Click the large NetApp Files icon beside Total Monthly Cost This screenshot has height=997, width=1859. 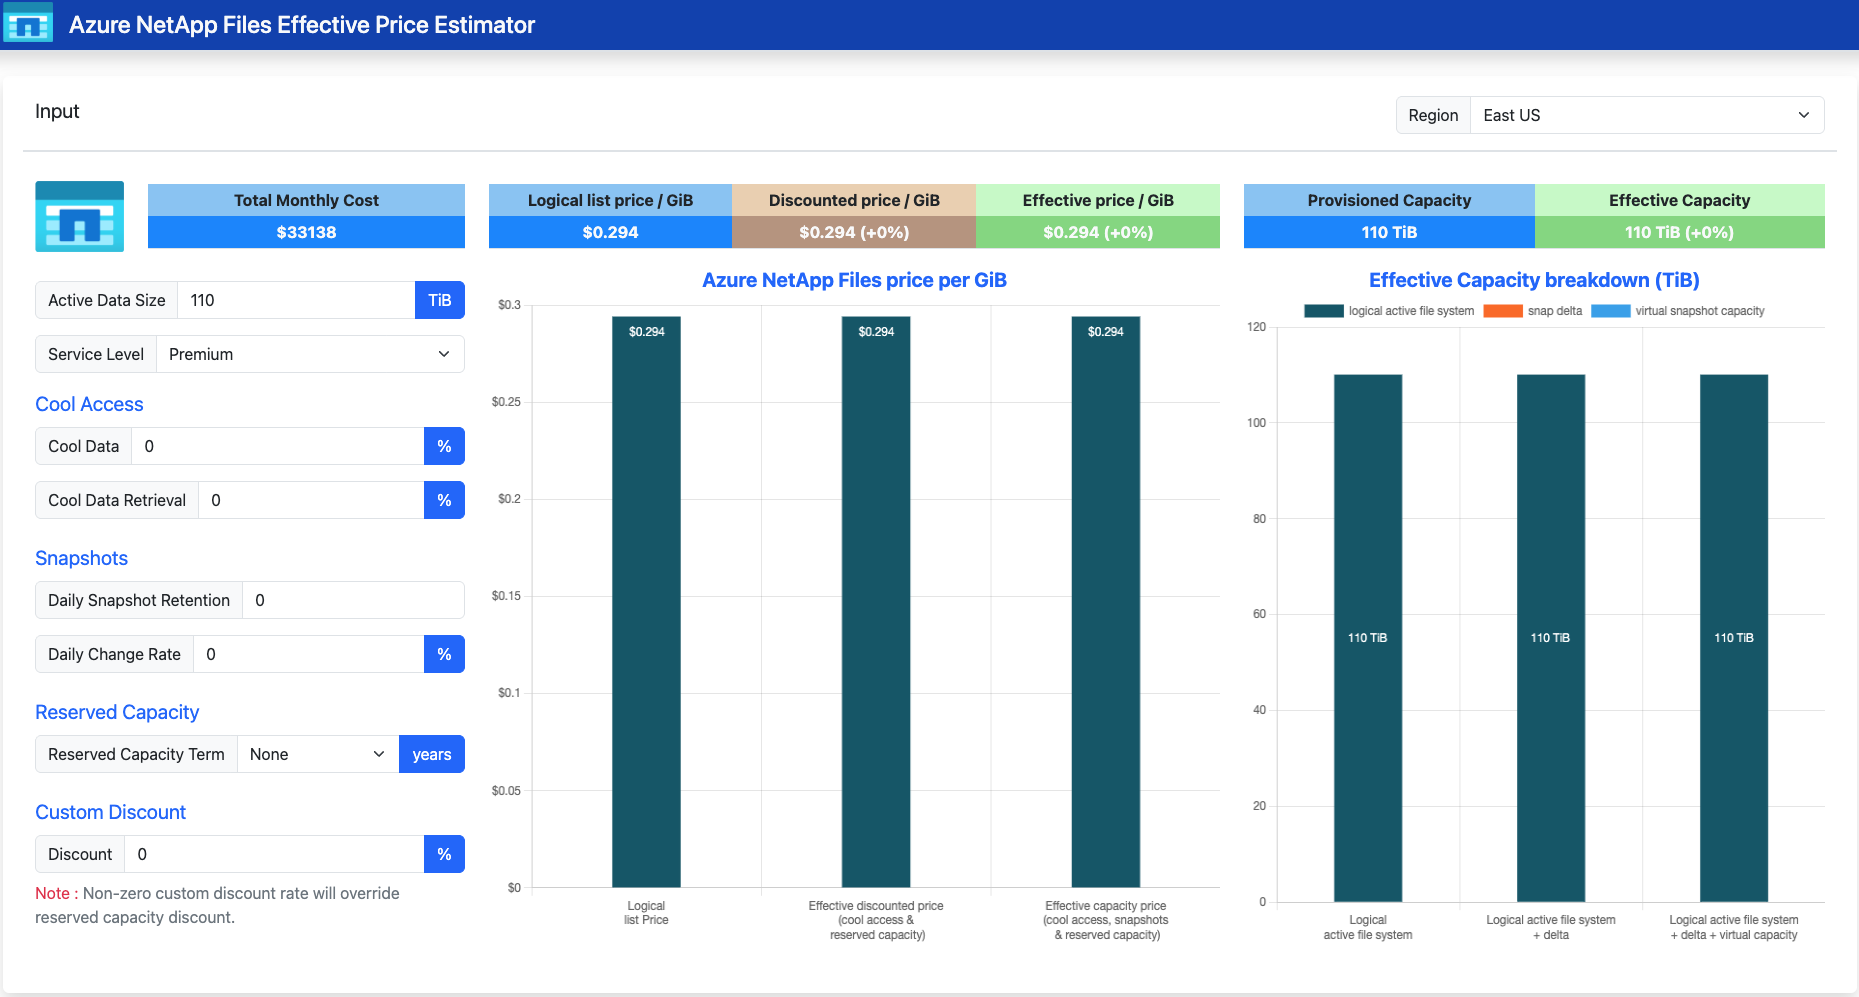pos(80,216)
